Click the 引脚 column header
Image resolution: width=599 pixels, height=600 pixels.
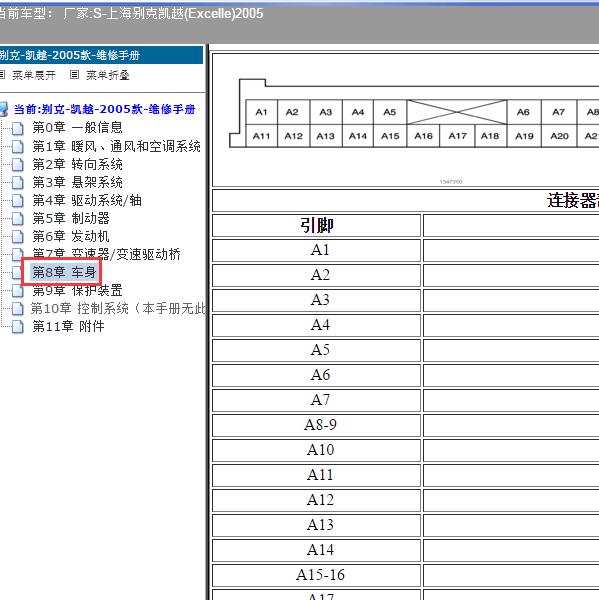[317, 225]
